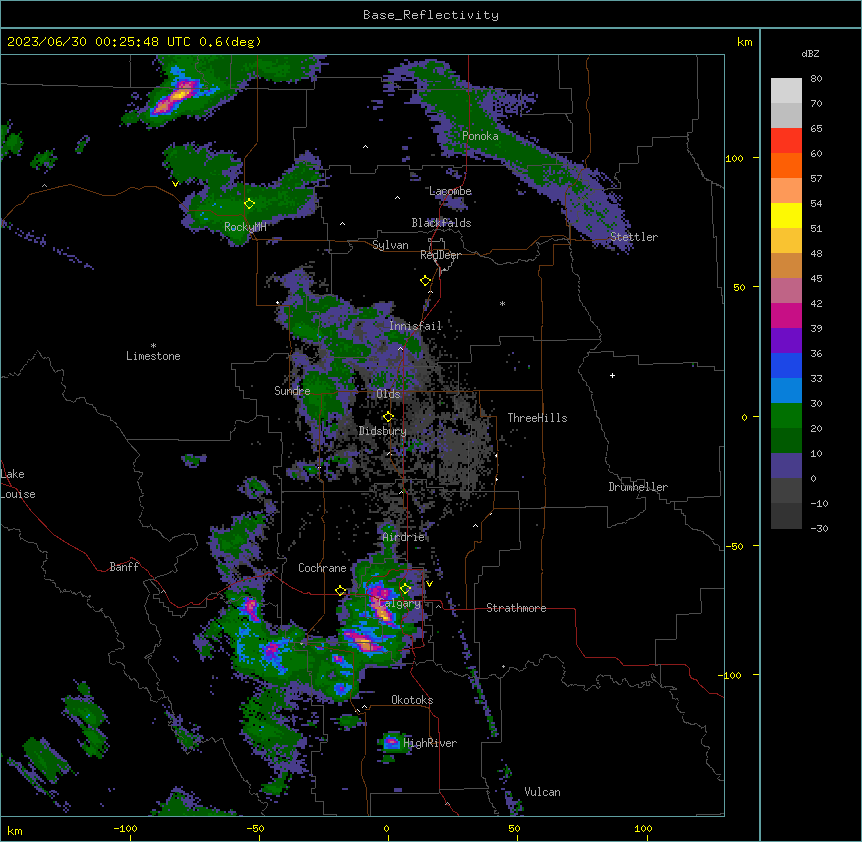
Task: Click the ThreeHills label
Action: [537, 418]
